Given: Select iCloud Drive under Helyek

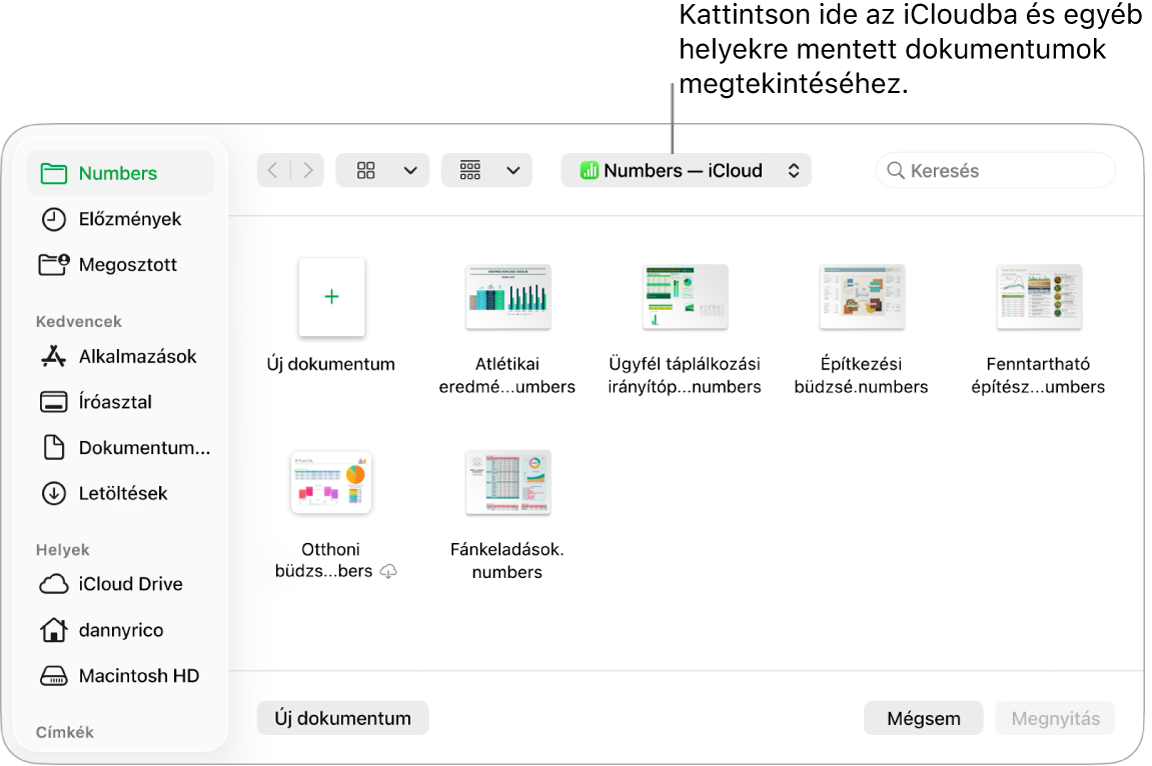Looking at the screenshot, I should [120, 584].
